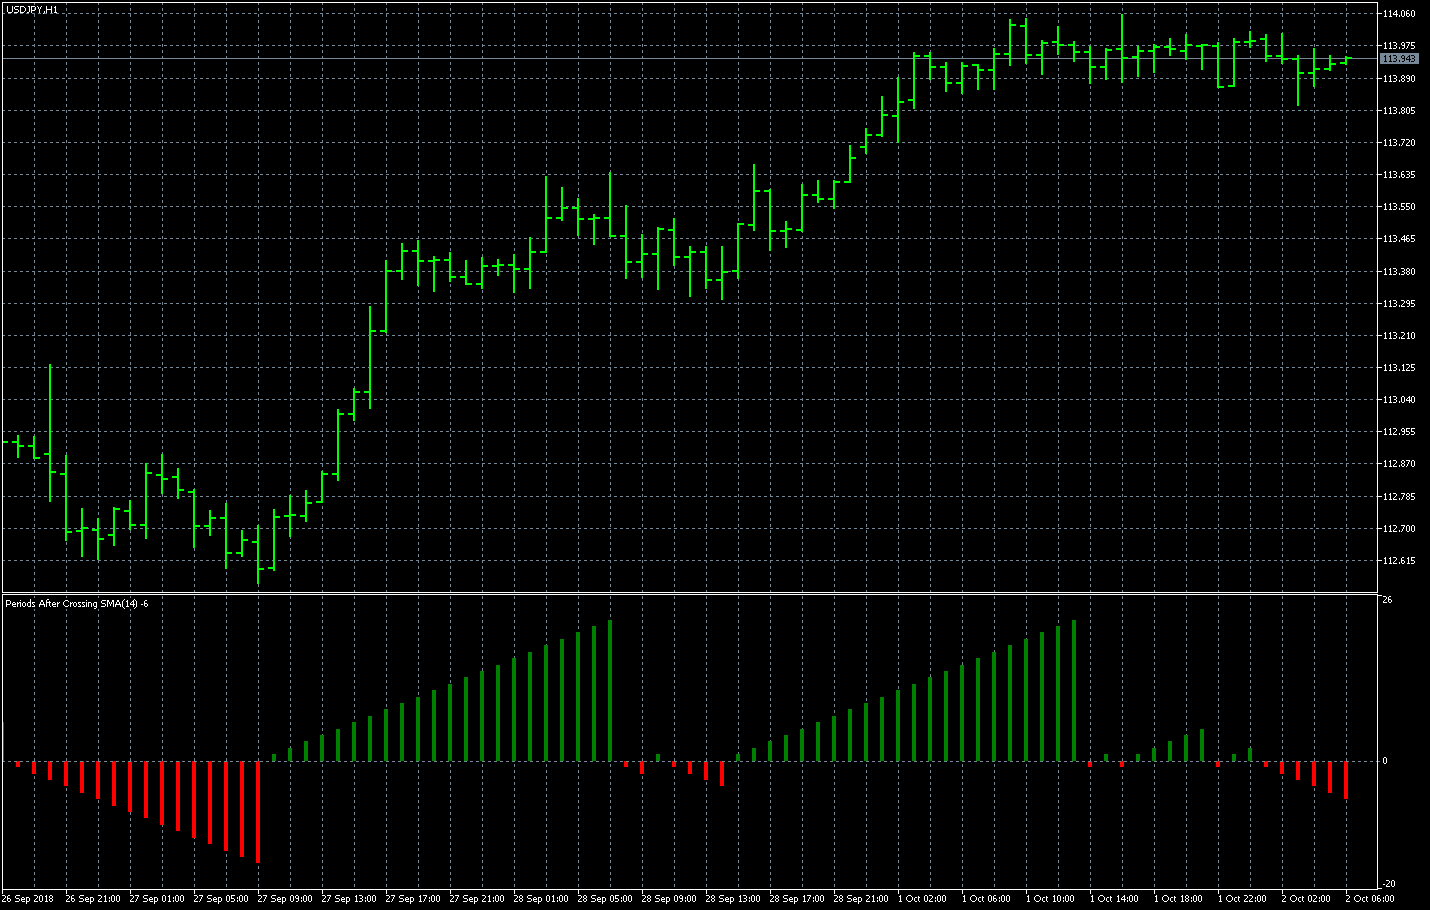Select the 2 Oct 06:00 time label

pyautogui.click(x=1370, y=899)
